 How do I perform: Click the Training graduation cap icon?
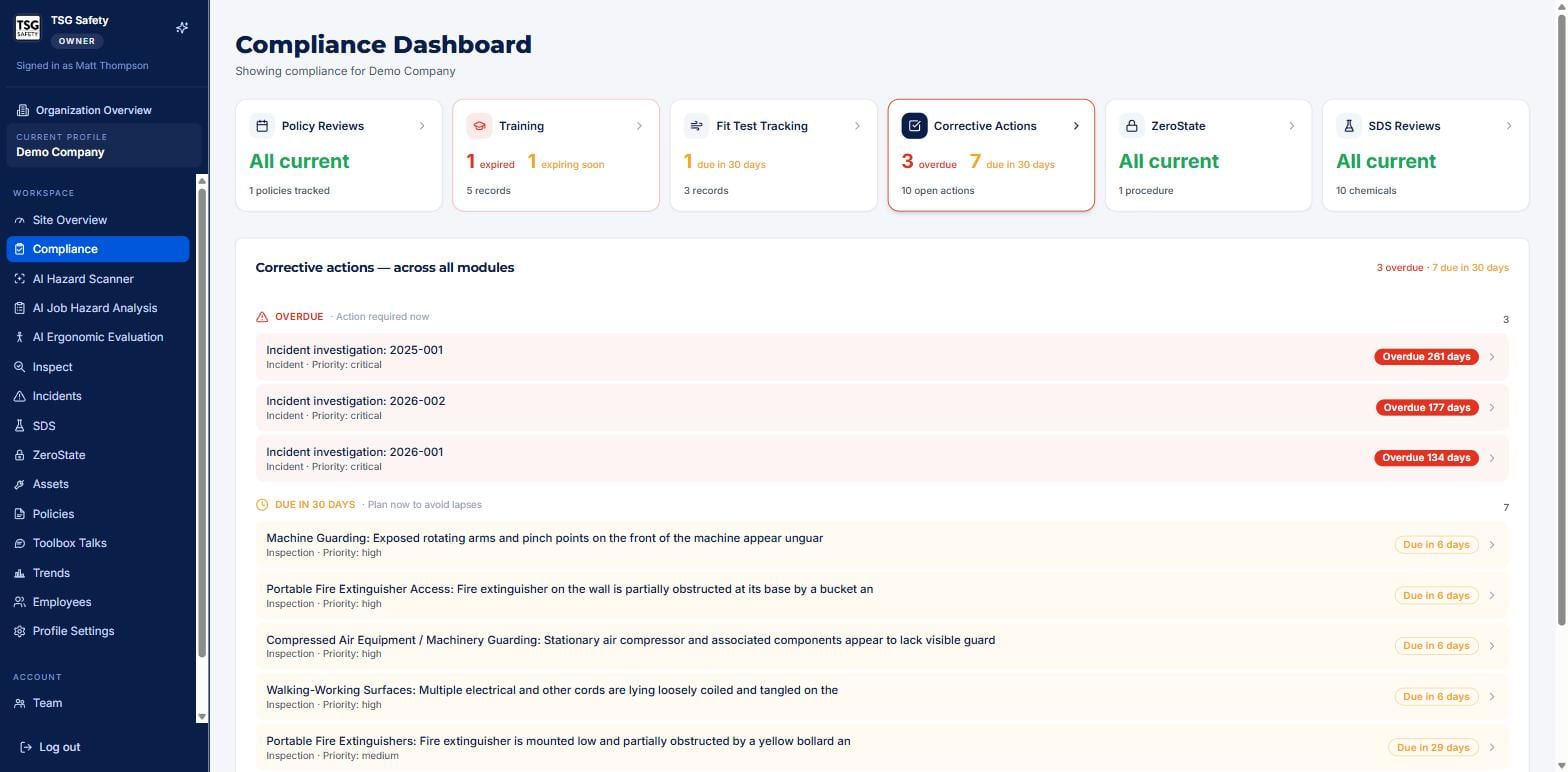tap(479, 126)
